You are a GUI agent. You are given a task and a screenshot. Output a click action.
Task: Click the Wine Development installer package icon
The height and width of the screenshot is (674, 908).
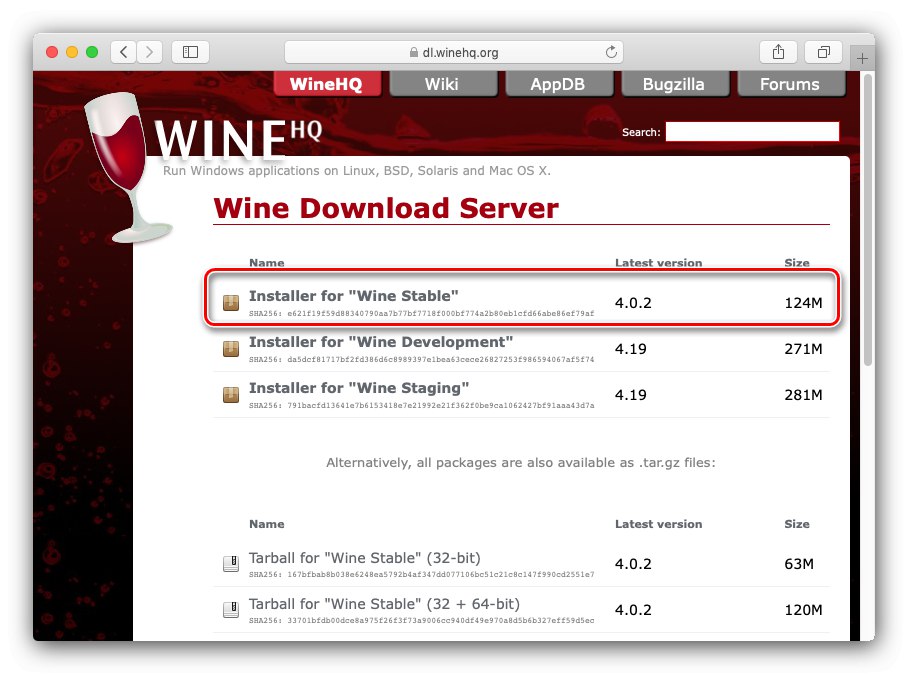click(231, 349)
